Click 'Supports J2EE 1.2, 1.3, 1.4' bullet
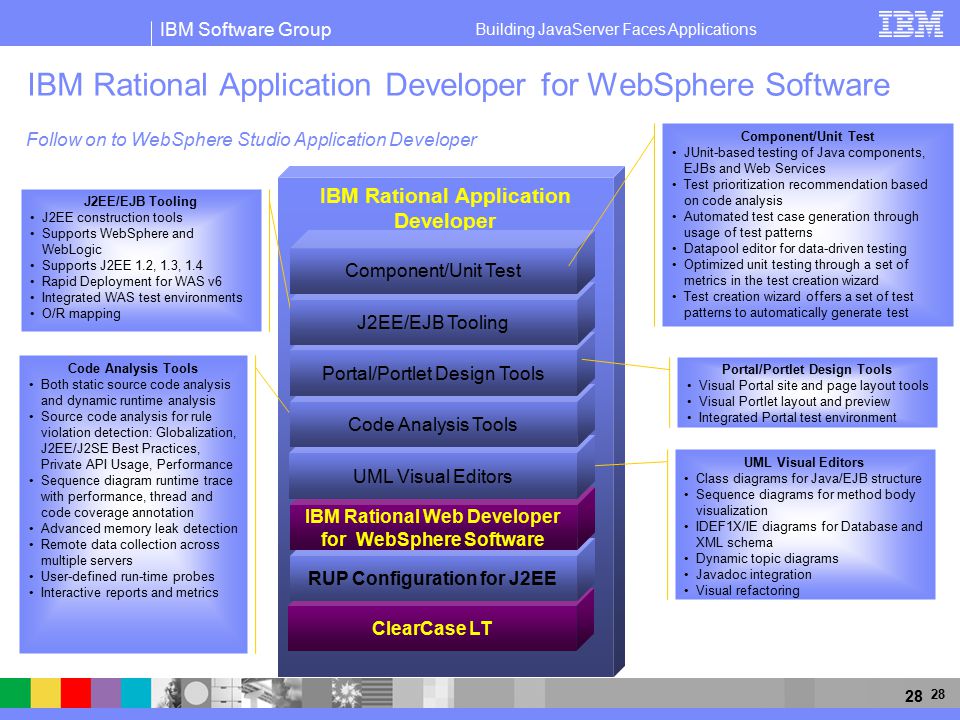Viewport: 960px width, 720px height. pos(122,265)
